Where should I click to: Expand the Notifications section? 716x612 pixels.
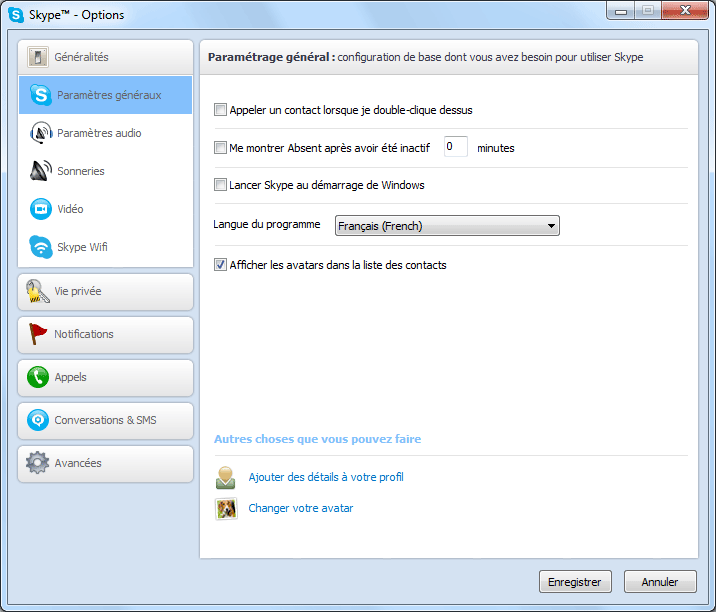pyautogui.click(x=105, y=335)
